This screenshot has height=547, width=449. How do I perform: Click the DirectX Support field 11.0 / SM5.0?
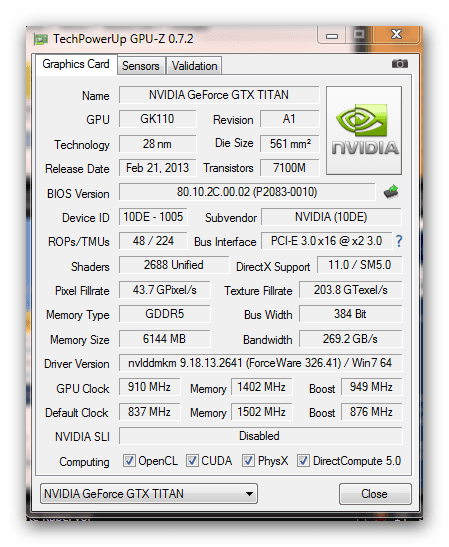[359, 265]
